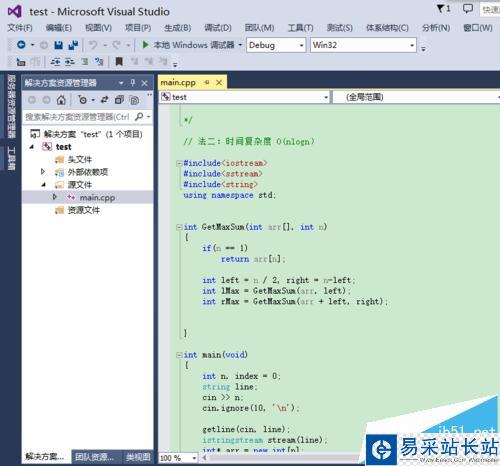Screen dimensions: 500x466
Task: Collapse the GetMaxSum function outline
Action: click(x=179, y=227)
